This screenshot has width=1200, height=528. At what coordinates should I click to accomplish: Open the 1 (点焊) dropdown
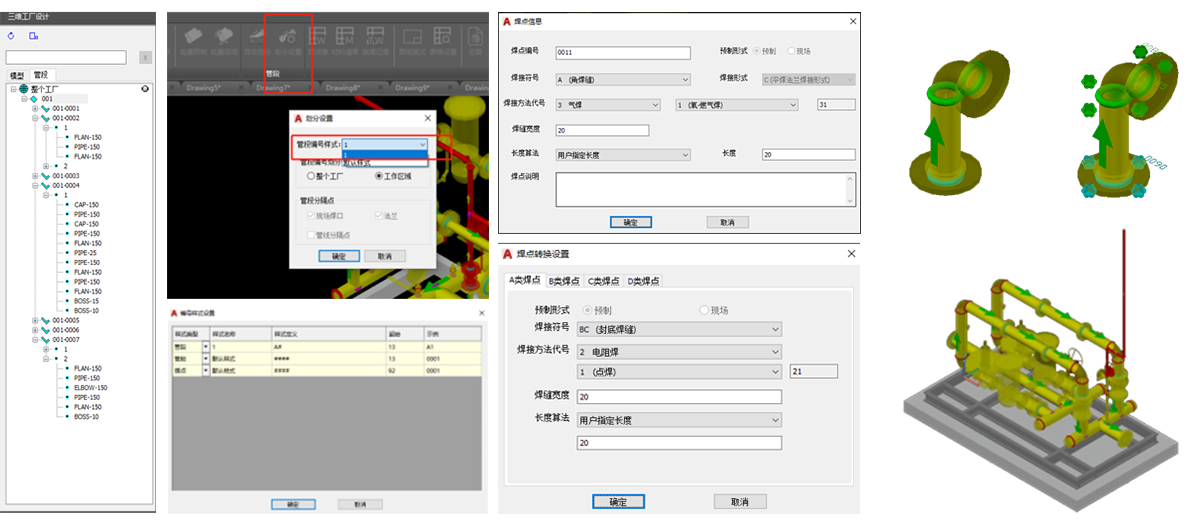pos(678,371)
